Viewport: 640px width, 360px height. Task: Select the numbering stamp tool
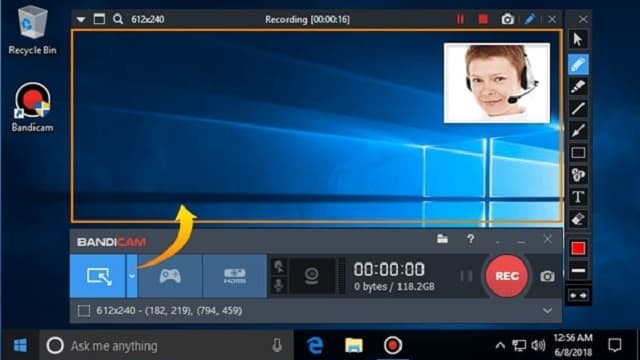click(578, 175)
